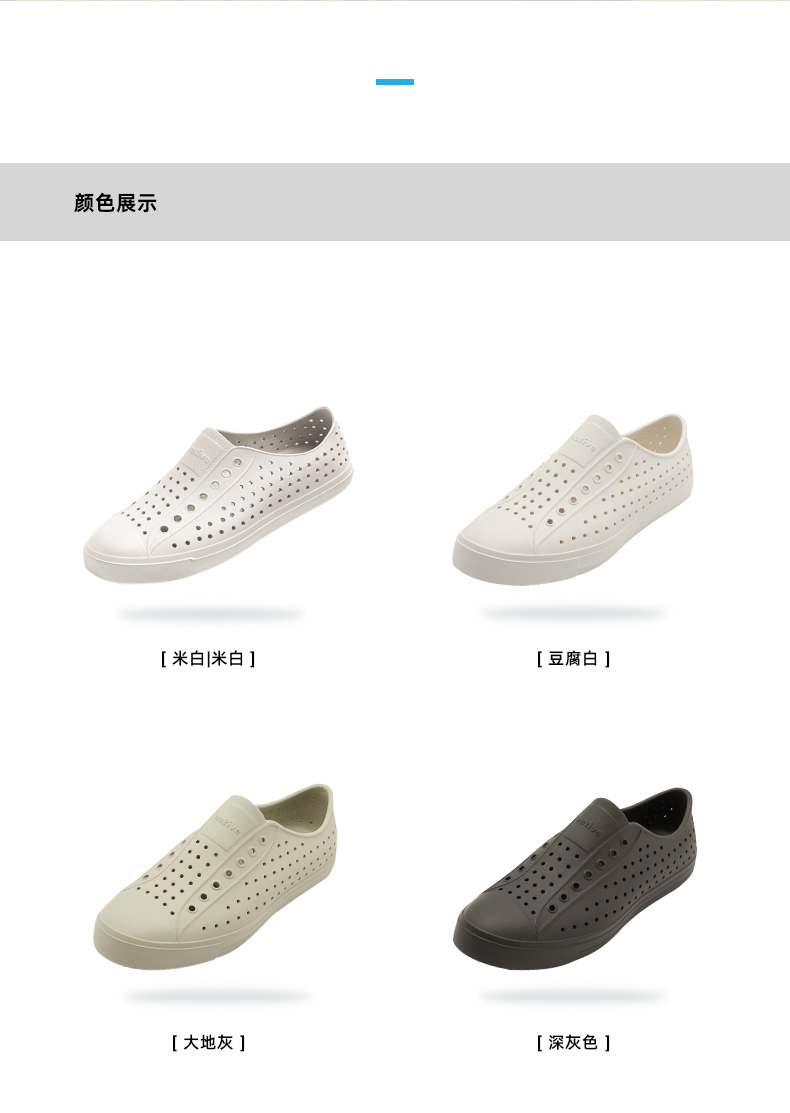Click the shadow beneath the 深灰色 shoe
This screenshot has height=1113, width=790.
[573, 996]
